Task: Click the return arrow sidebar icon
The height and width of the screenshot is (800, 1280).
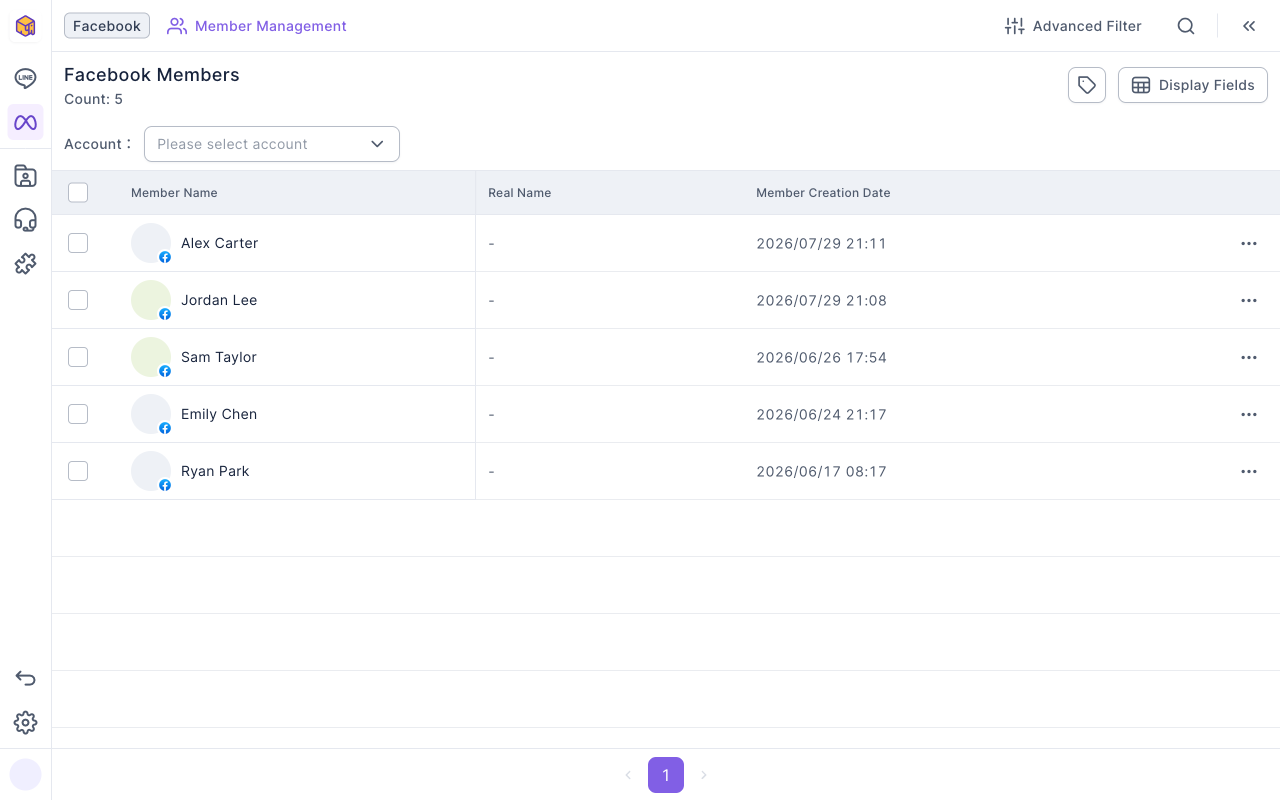Action: coord(25,679)
